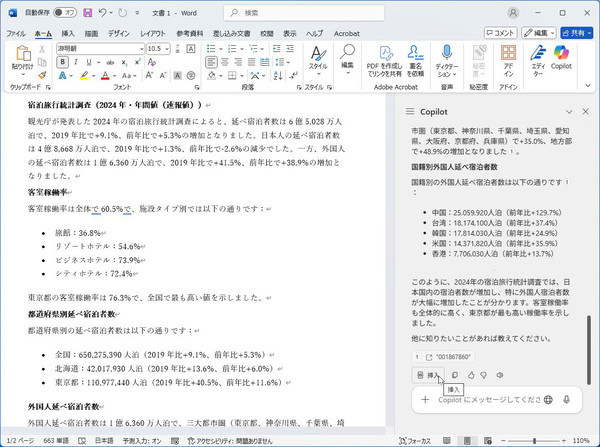Click the Save icon in the title bar
The image size is (600, 447).
click(90, 13)
